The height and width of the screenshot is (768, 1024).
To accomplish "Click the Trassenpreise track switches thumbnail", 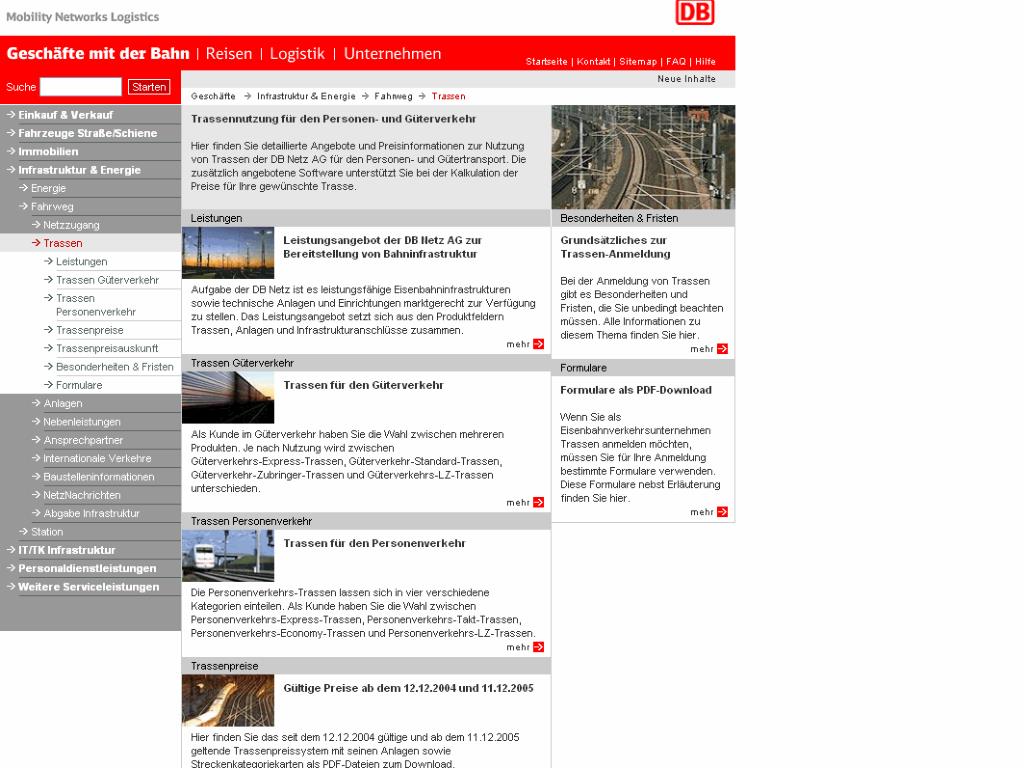I will tap(228, 701).
